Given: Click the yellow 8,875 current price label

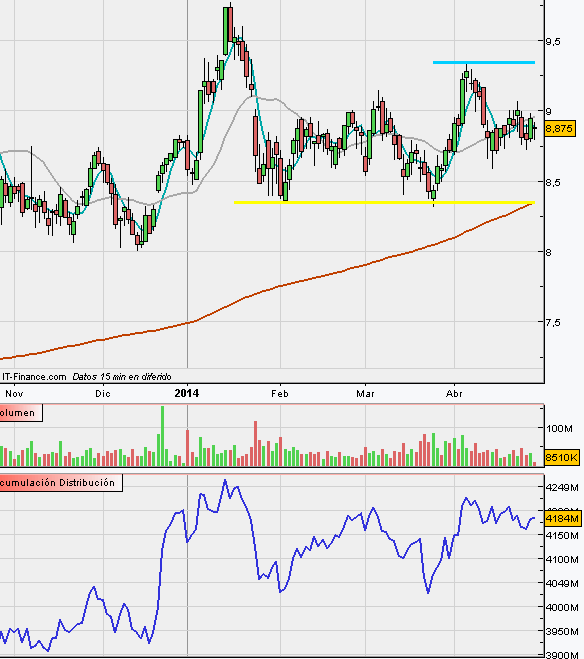Looking at the screenshot, I should [x=560, y=129].
